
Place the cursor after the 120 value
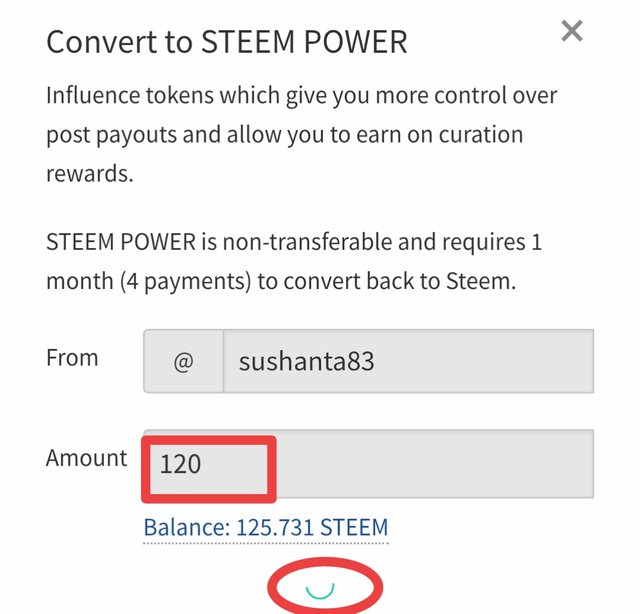(203, 464)
